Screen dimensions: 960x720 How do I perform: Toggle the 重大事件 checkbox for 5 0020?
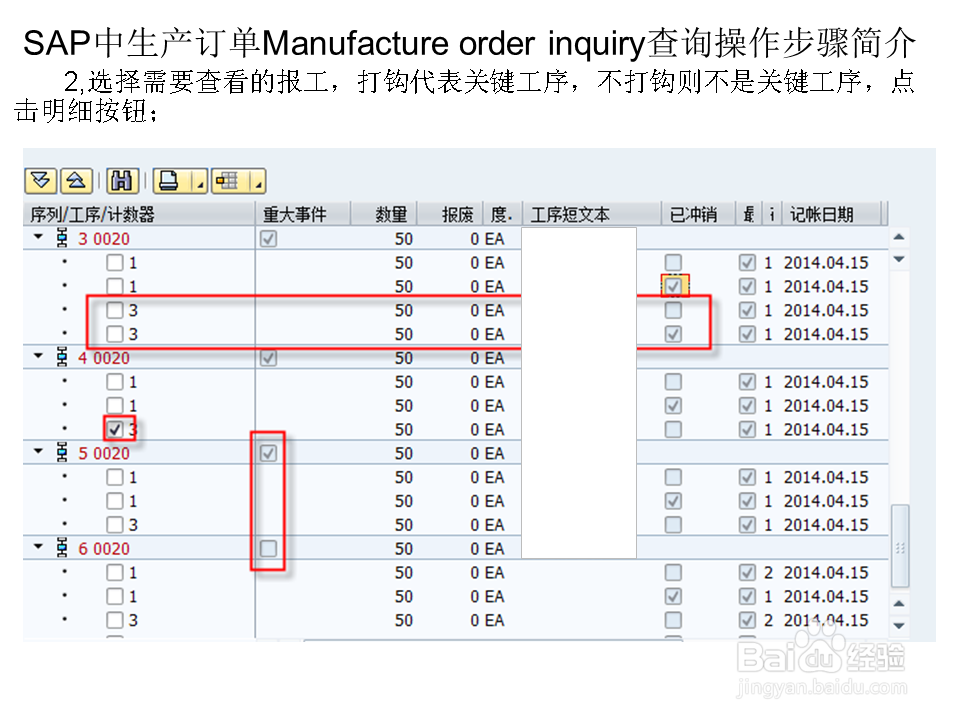(268, 453)
